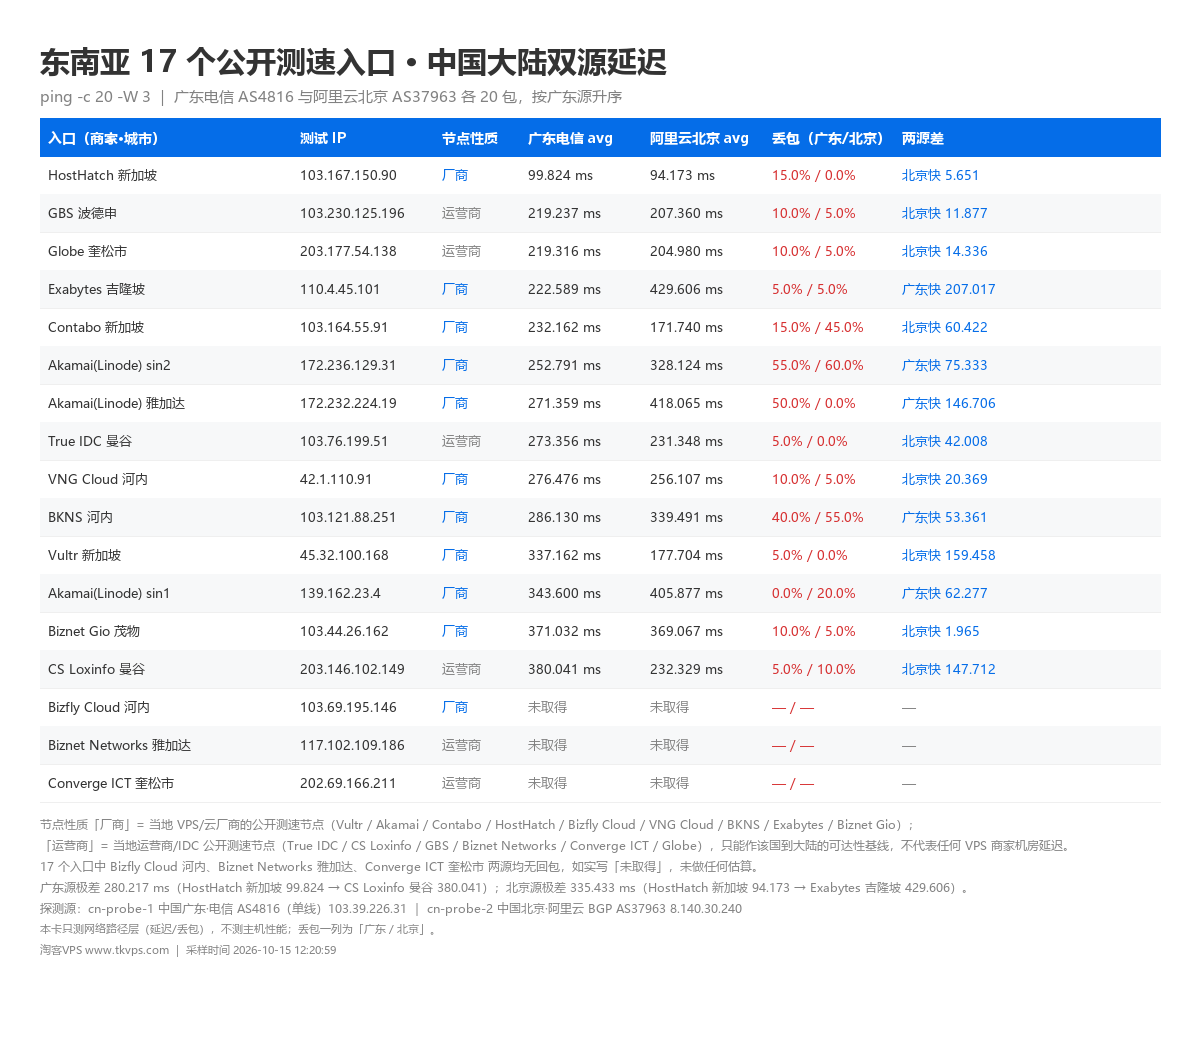The height and width of the screenshot is (1062, 1200).
Task: Click 厂商 label in HostHatch row
Action: 455,175
